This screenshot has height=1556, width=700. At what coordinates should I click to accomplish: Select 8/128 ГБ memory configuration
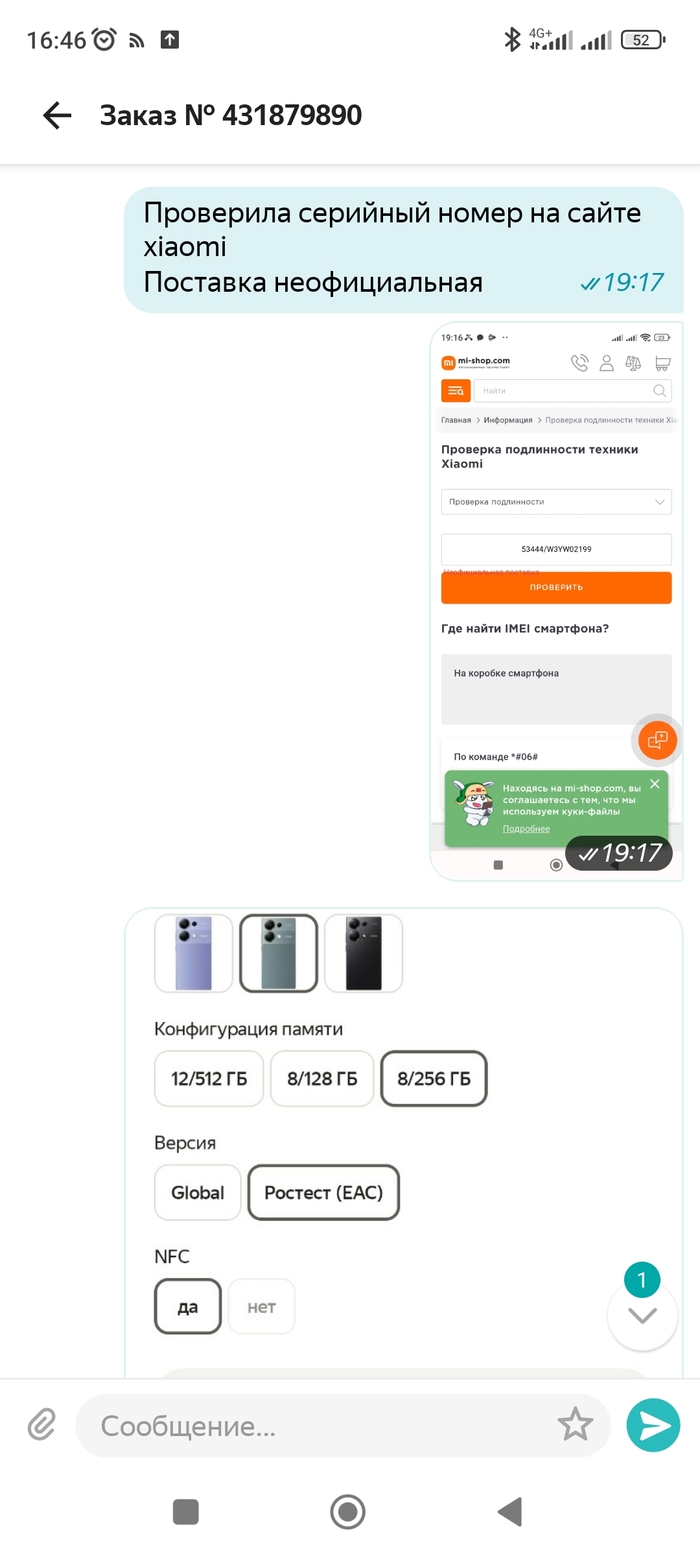[322, 1079]
